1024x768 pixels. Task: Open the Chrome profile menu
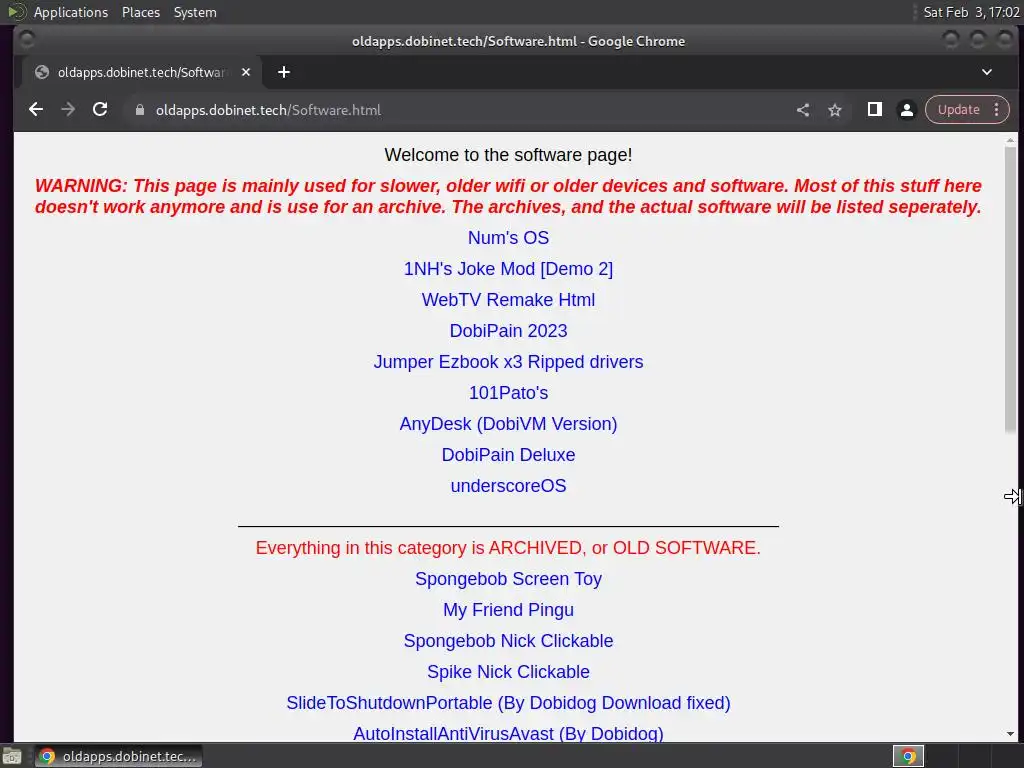click(906, 110)
